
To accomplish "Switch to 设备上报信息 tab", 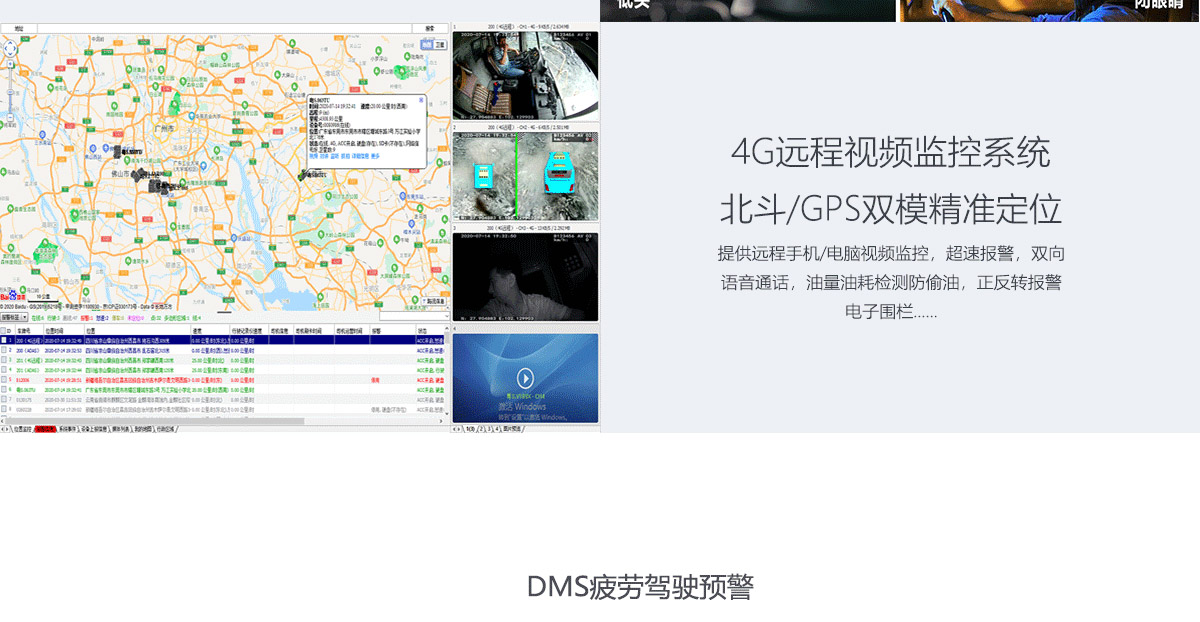I will coord(94,429).
